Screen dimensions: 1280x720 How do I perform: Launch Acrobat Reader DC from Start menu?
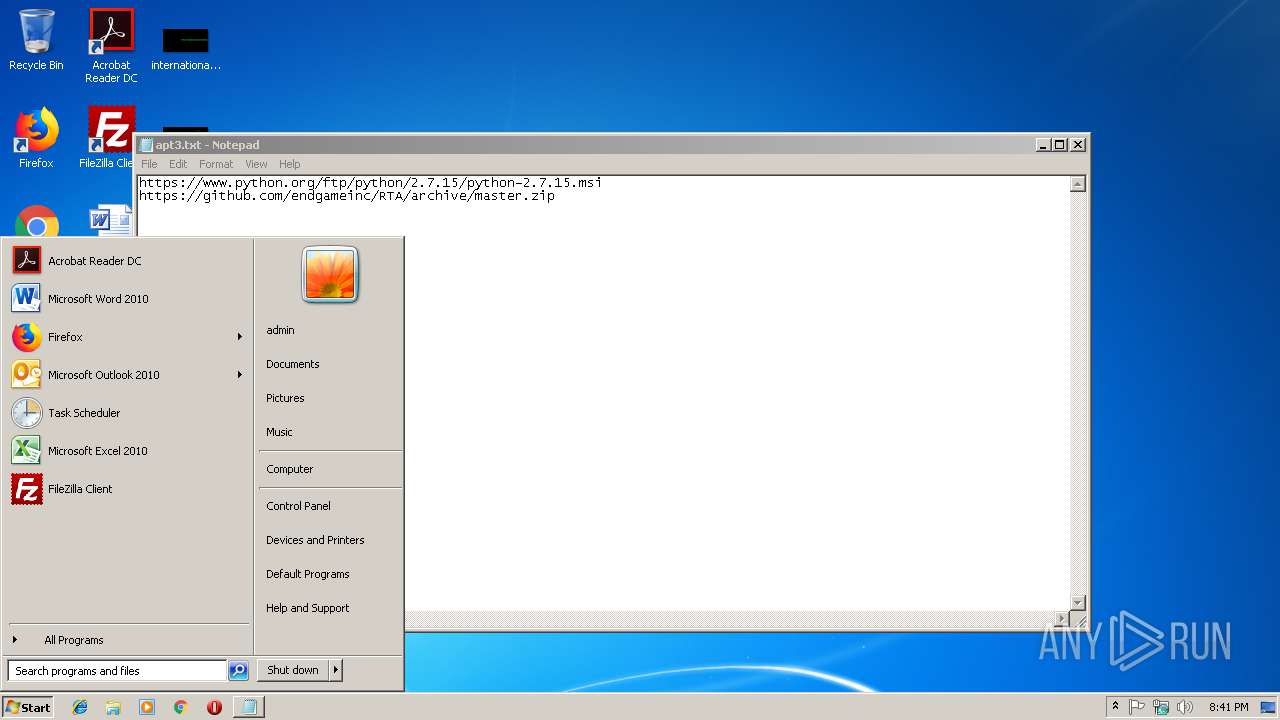pyautogui.click(x=127, y=261)
